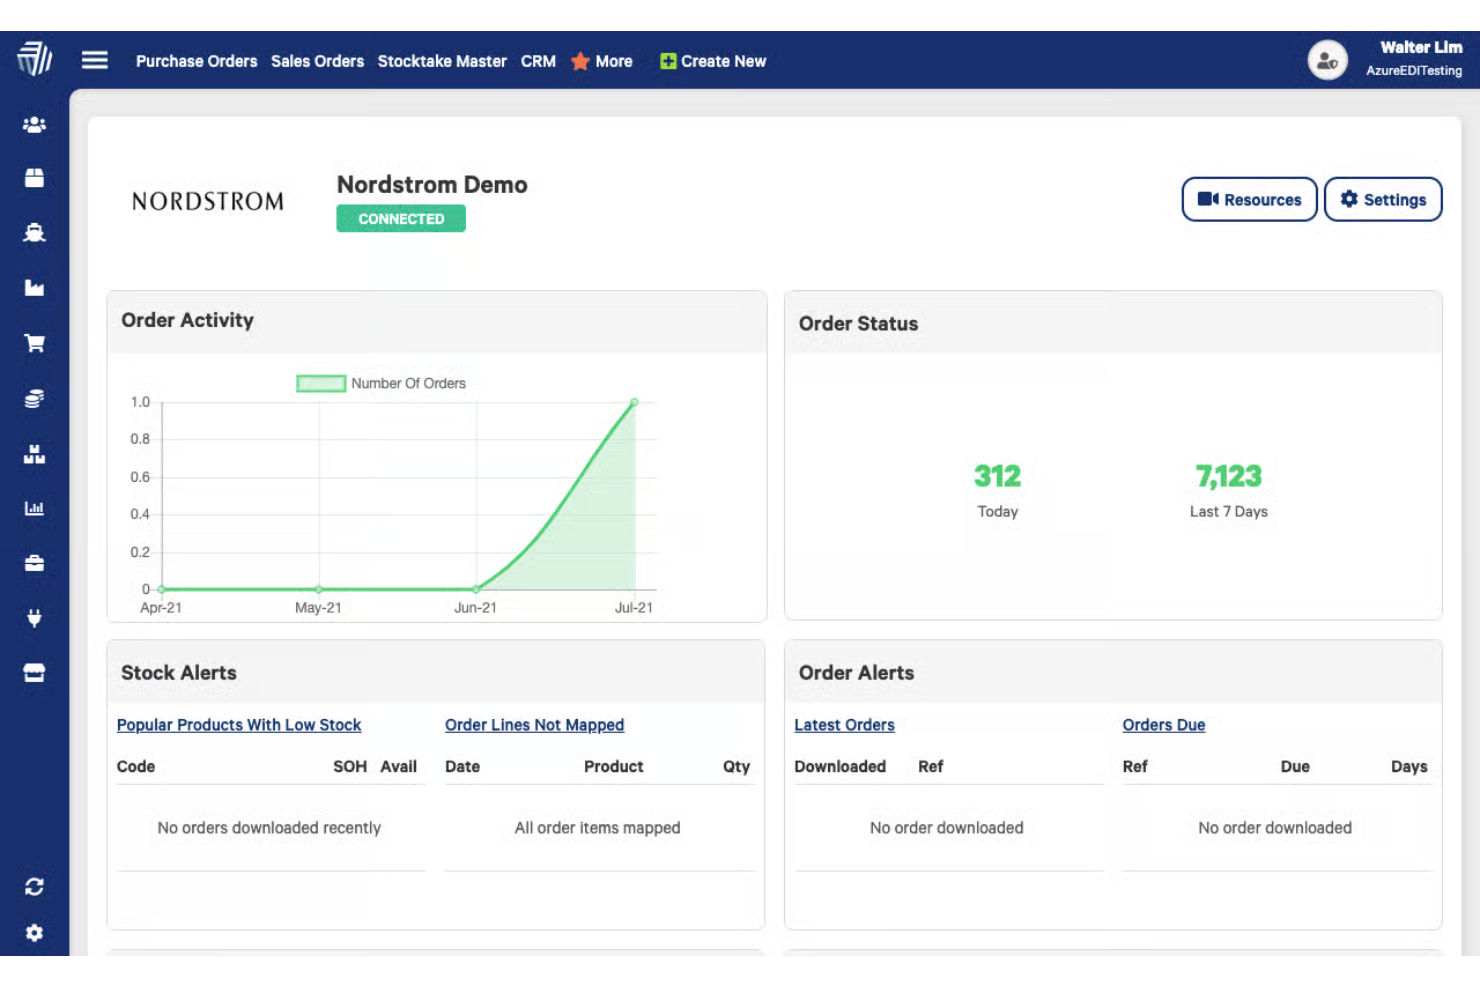
Task: Open Walter Lim user profile menu
Action: 1385,60
